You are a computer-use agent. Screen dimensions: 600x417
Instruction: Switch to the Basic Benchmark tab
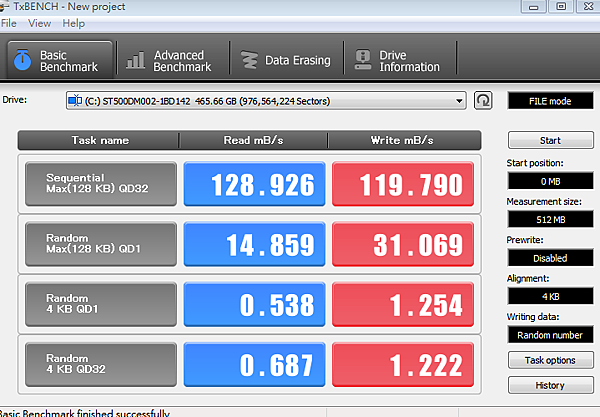[60, 60]
